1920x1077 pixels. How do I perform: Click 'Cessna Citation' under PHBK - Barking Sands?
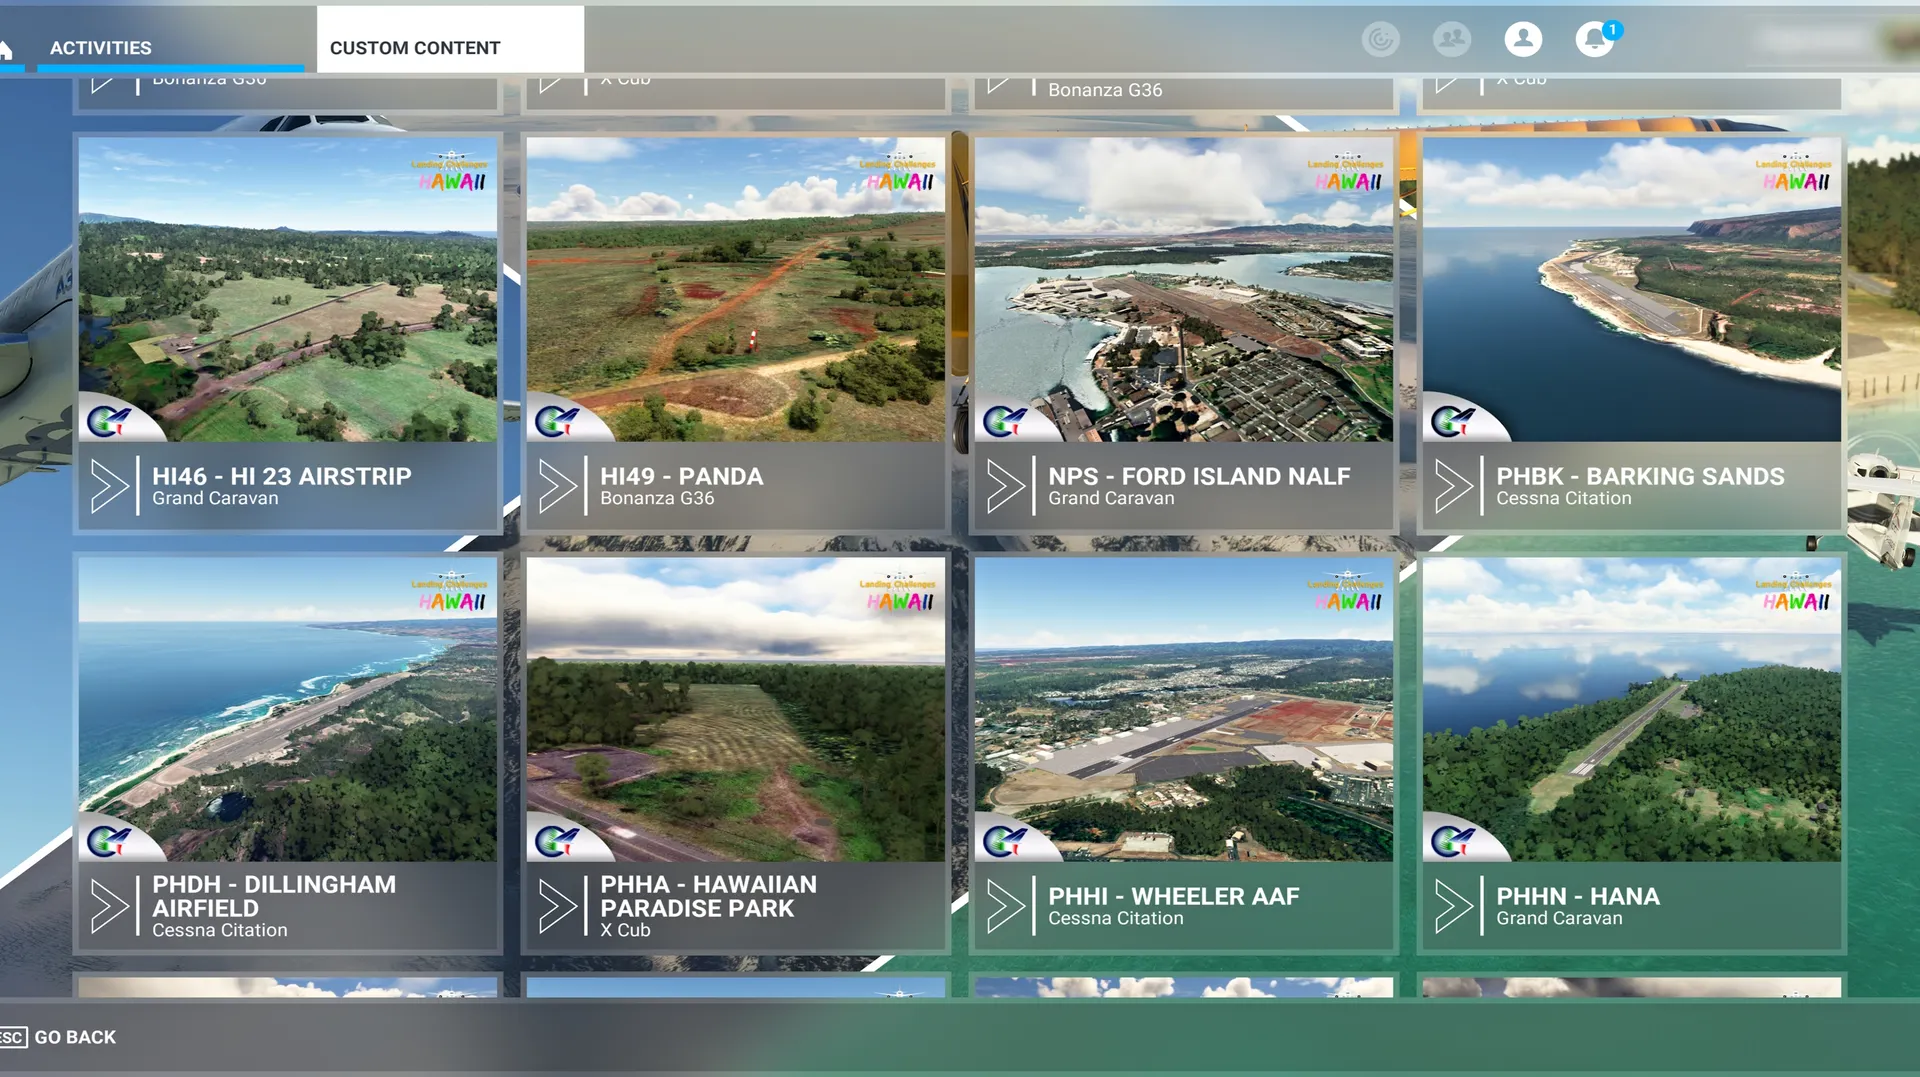pyautogui.click(x=1563, y=498)
